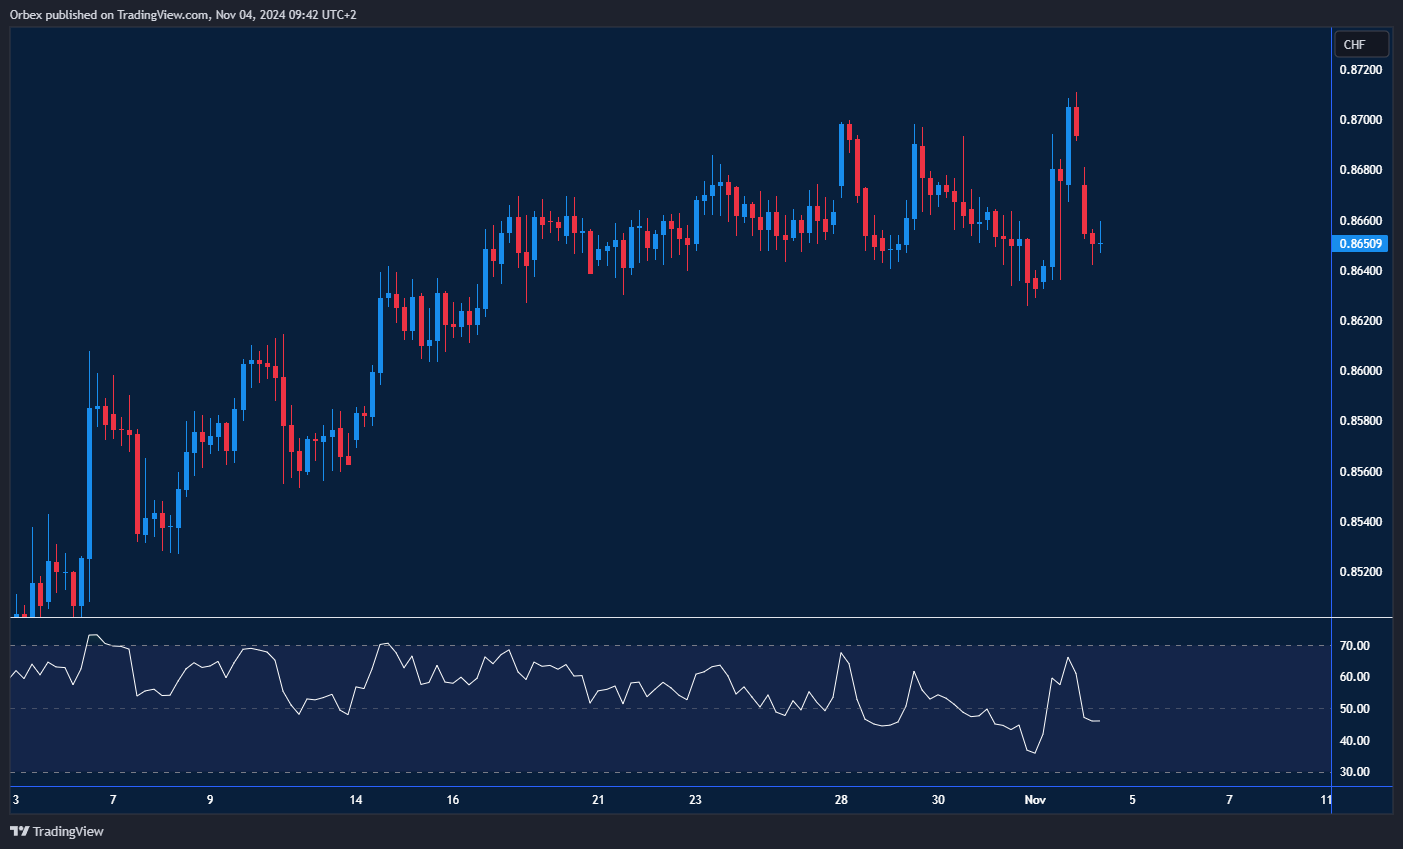Open the CHF currency dropdown
This screenshot has width=1403, height=849.
[1361, 44]
